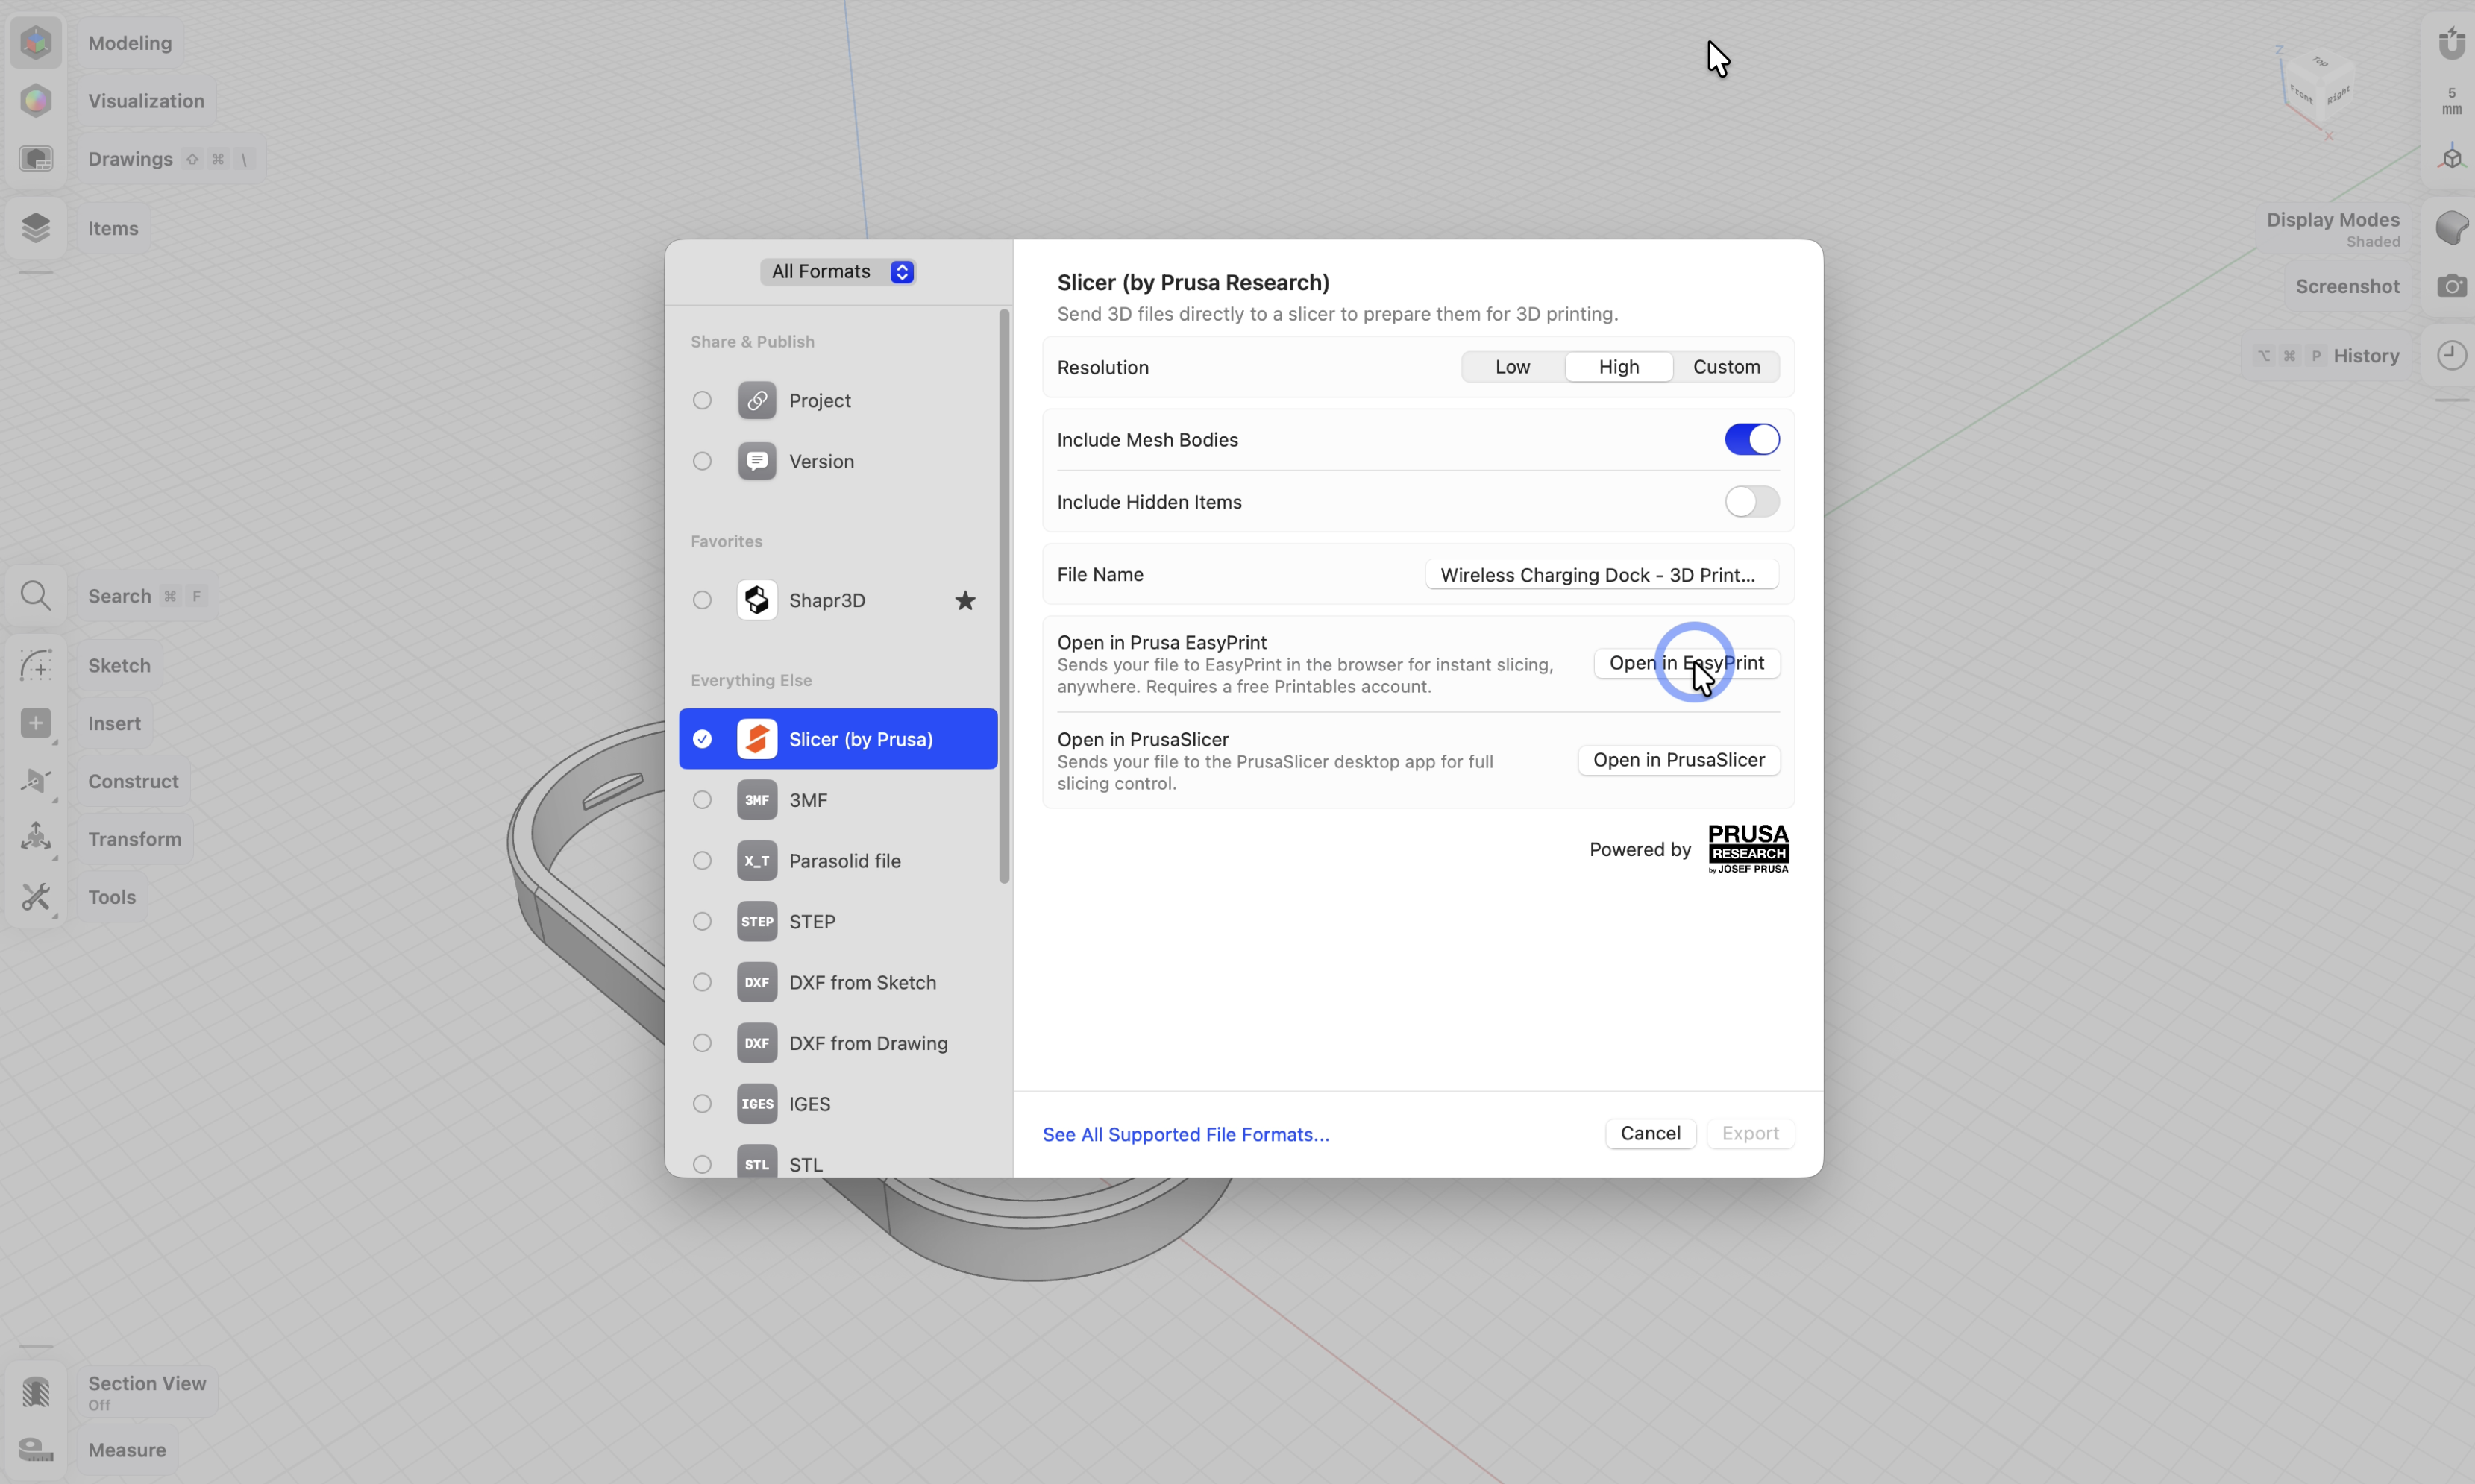Select the Sketch tool icon
Screen dimensions: 2475x1484
pyautogui.click(x=36, y=666)
